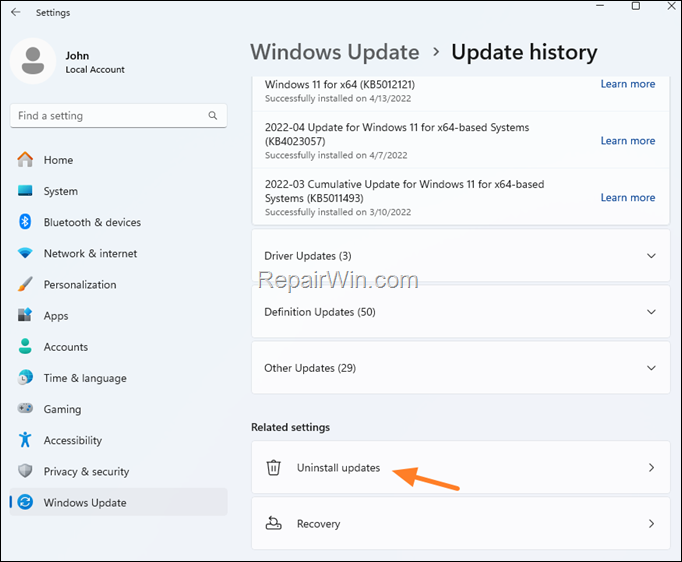
Task: Expand Other Updates (29) chevron
Action: click(x=651, y=368)
